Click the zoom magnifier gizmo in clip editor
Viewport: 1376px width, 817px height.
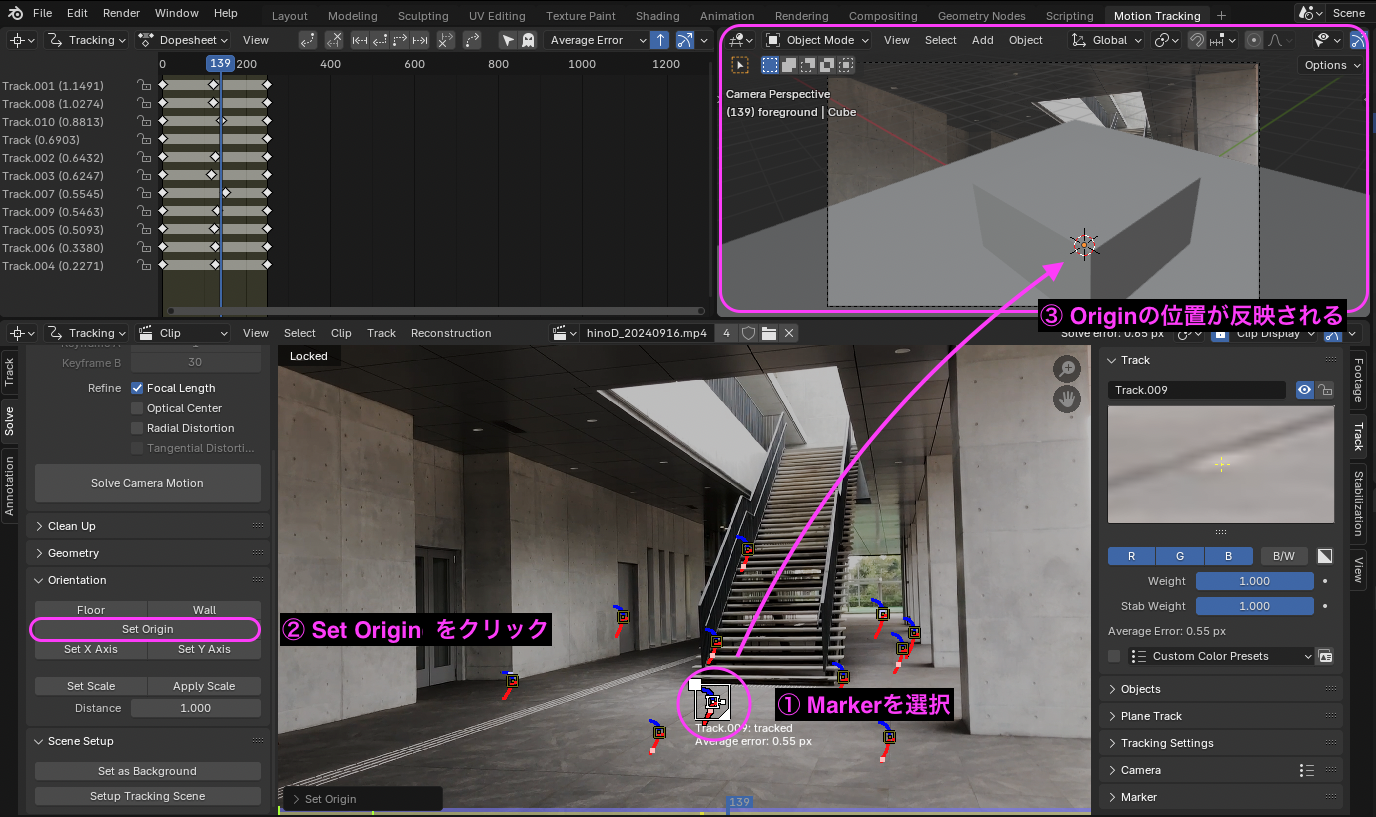click(x=1067, y=369)
